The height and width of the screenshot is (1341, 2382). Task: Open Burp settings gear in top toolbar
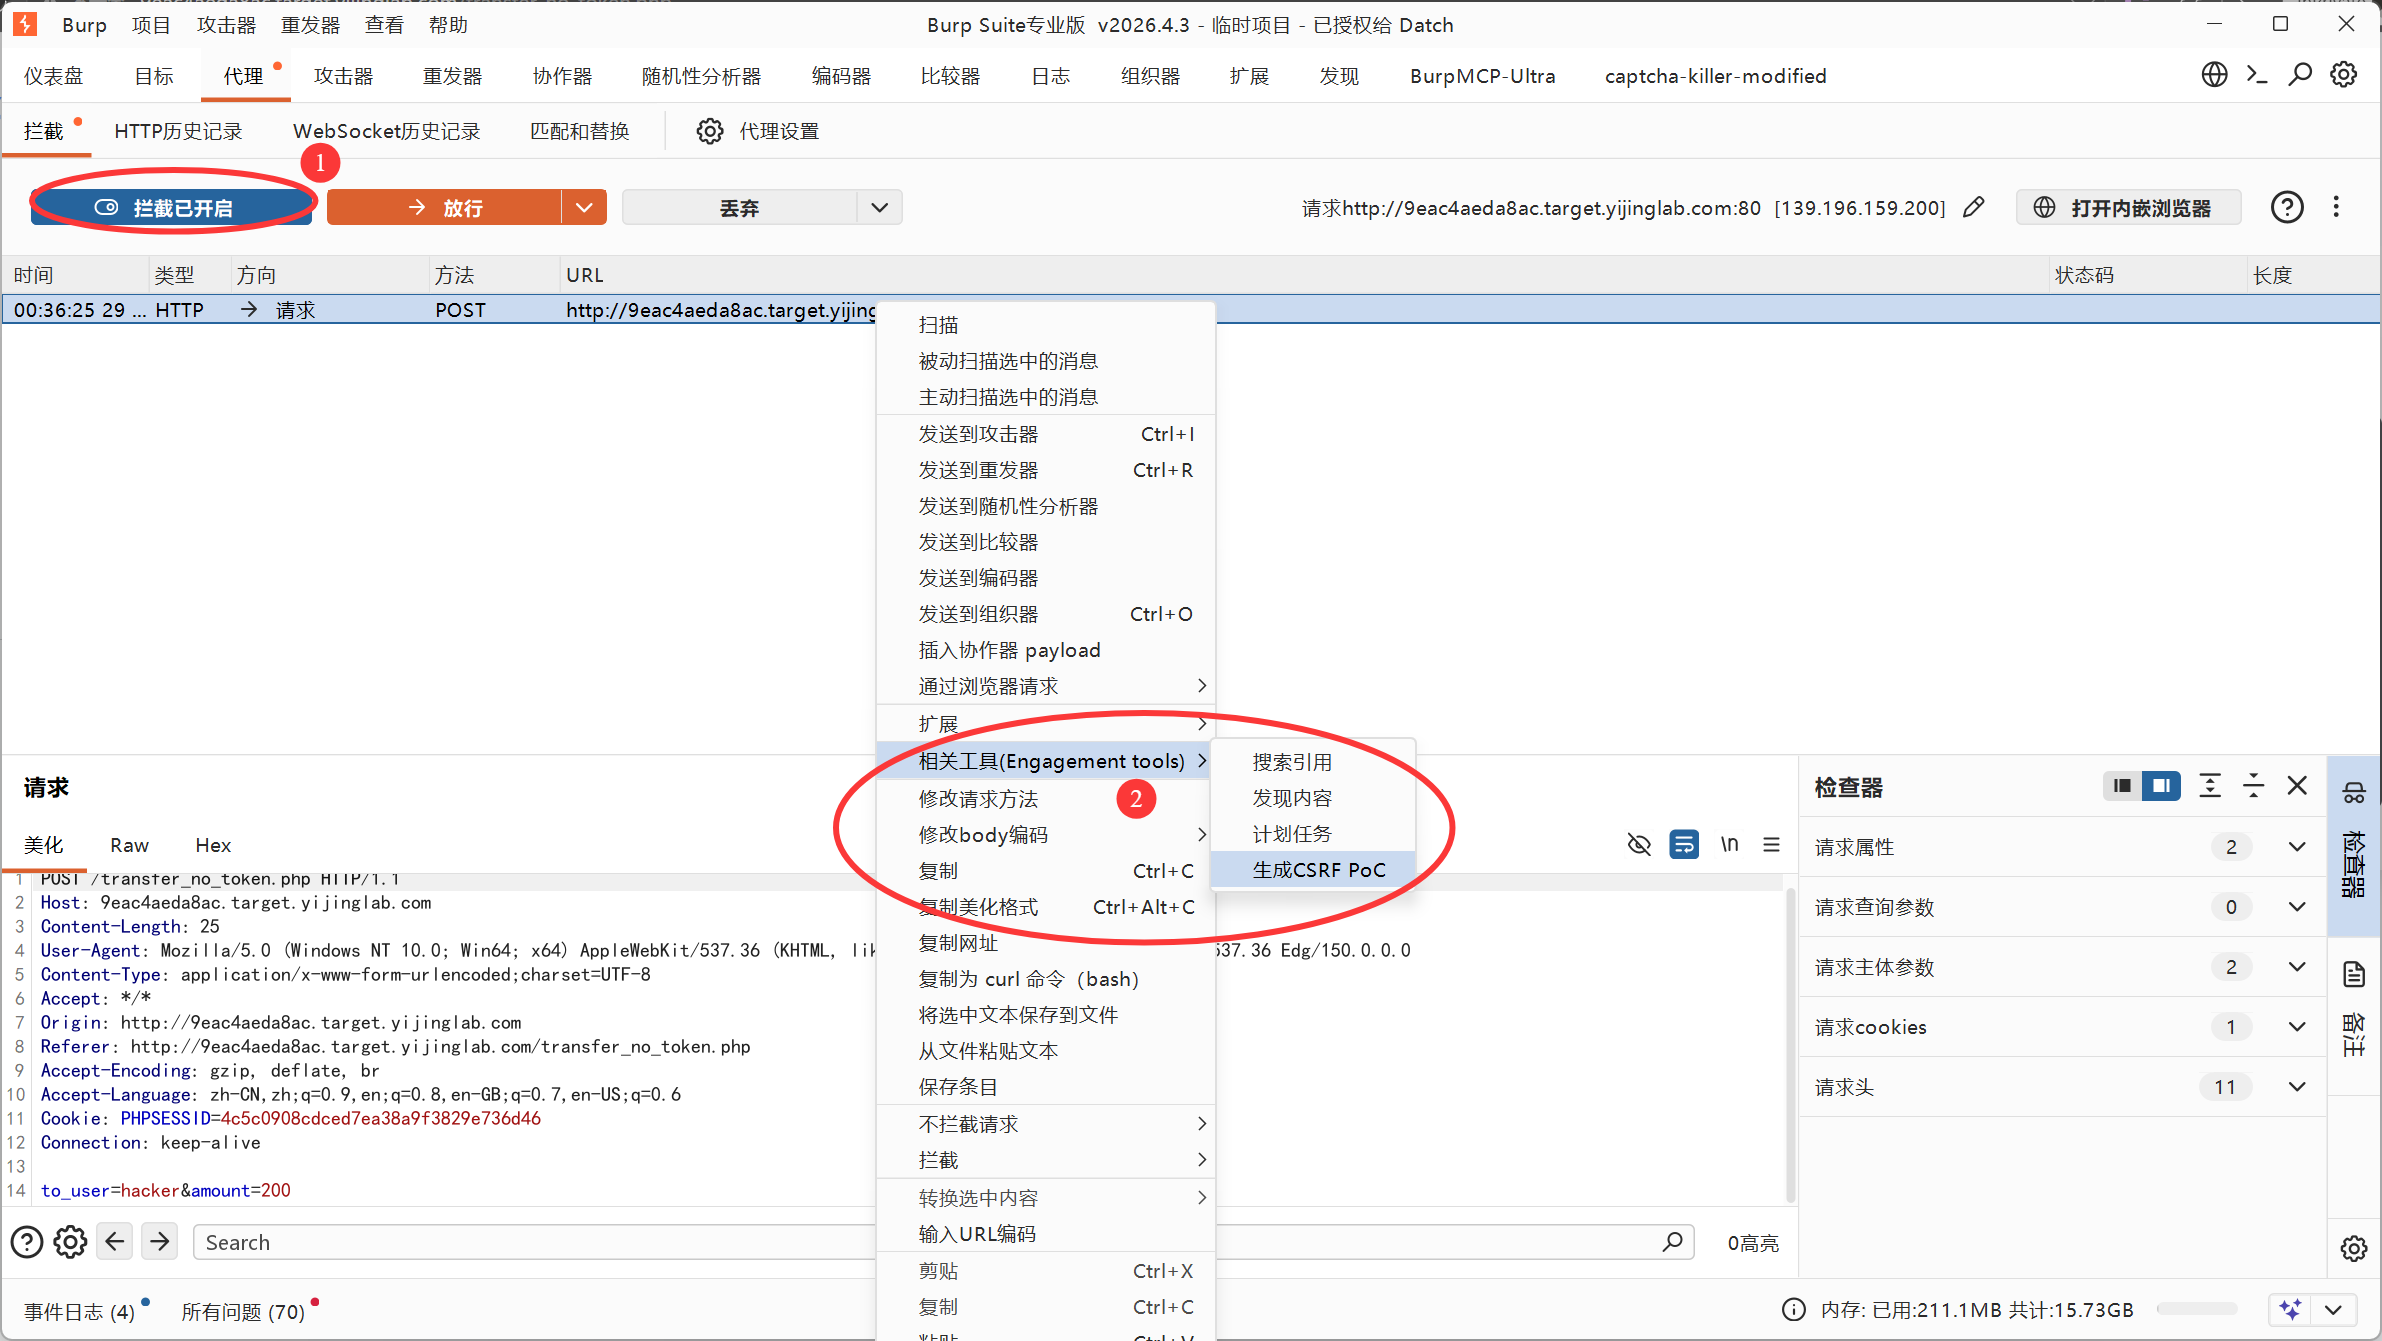(x=2343, y=75)
